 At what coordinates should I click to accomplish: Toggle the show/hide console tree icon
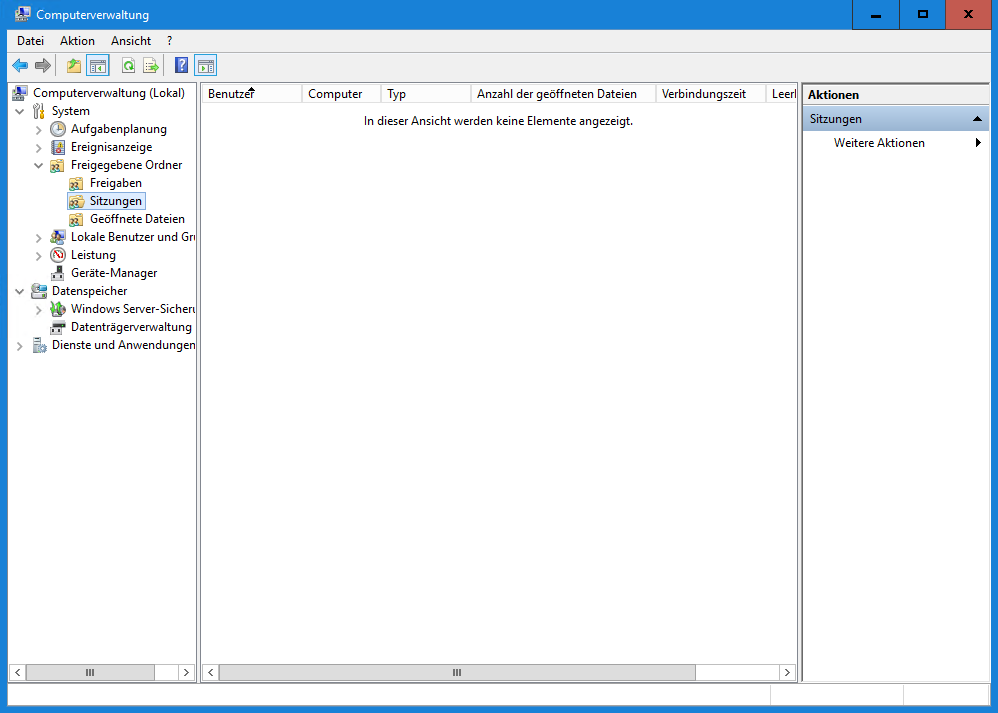pos(97,66)
